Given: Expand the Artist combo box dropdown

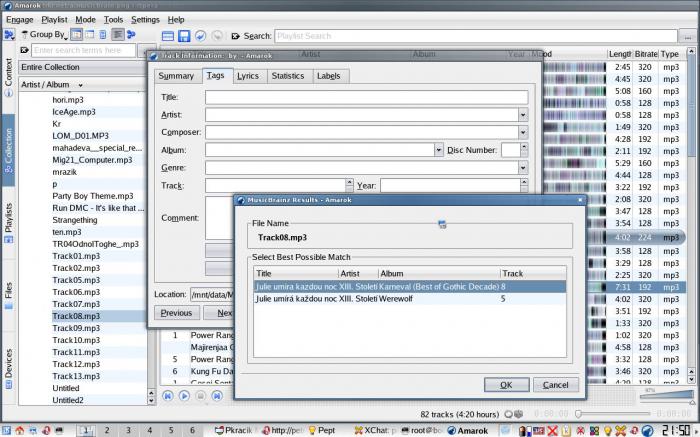Looking at the screenshot, I should pos(523,115).
